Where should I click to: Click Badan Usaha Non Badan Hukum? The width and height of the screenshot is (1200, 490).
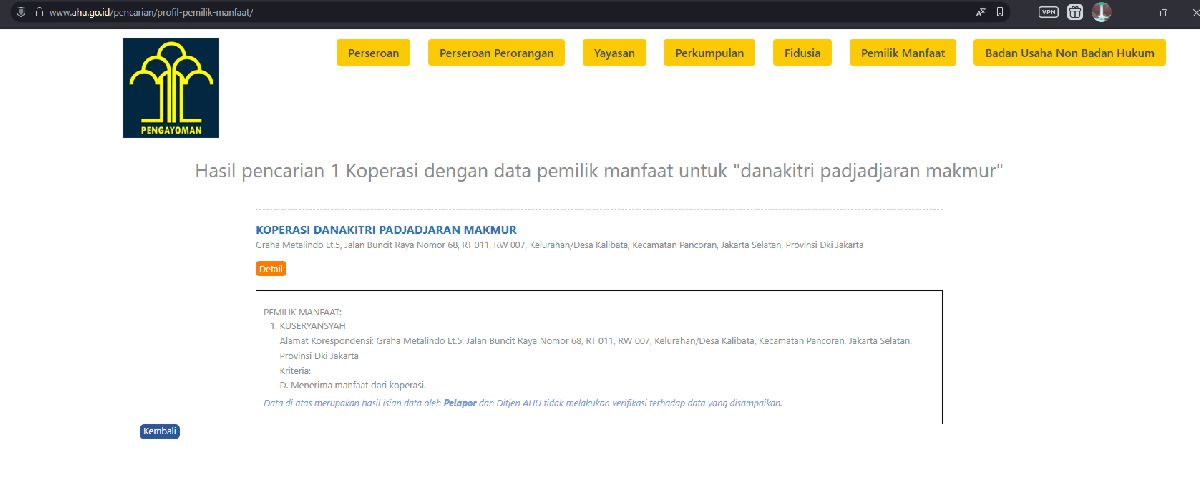pos(1068,53)
